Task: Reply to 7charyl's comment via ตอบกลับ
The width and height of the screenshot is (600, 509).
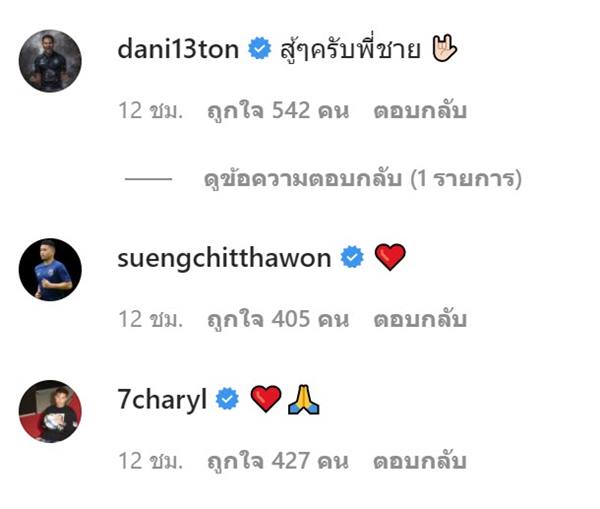Action: [420, 461]
